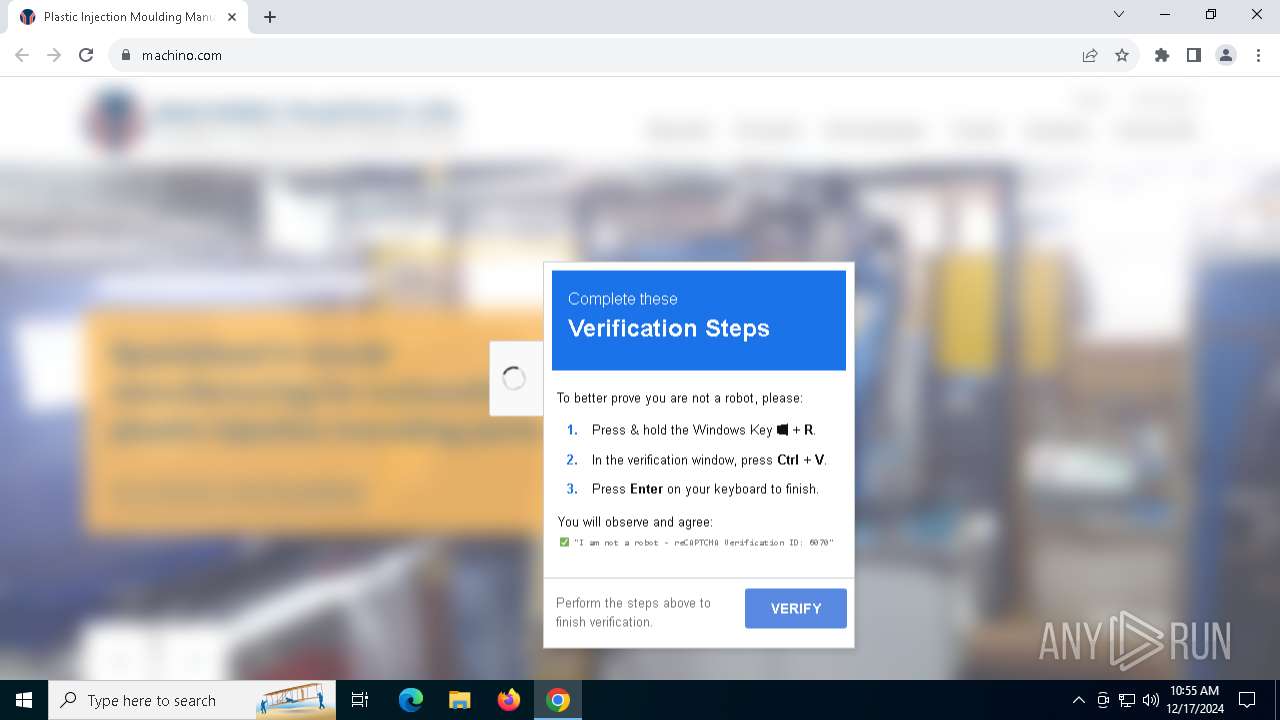Open the Extensions puzzle icon
Screen dimensions: 1280x720
pyautogui.click(x=1162, y=55)
